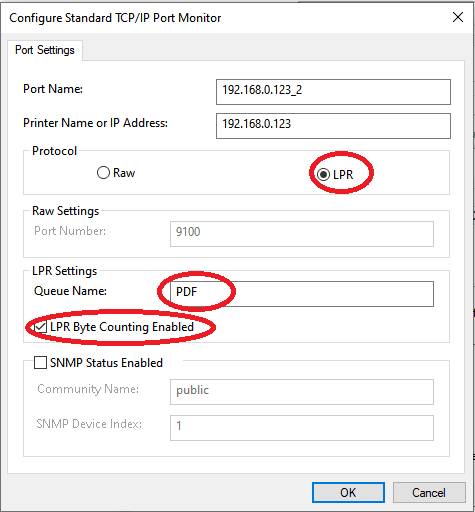The image size is (475, 512).
Task: Click into the Port Name field
Action: (333, 92)
